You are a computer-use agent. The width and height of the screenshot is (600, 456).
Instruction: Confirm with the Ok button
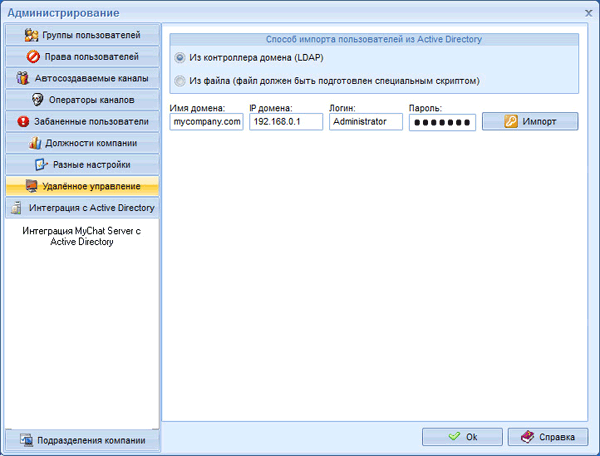[462, 436]
